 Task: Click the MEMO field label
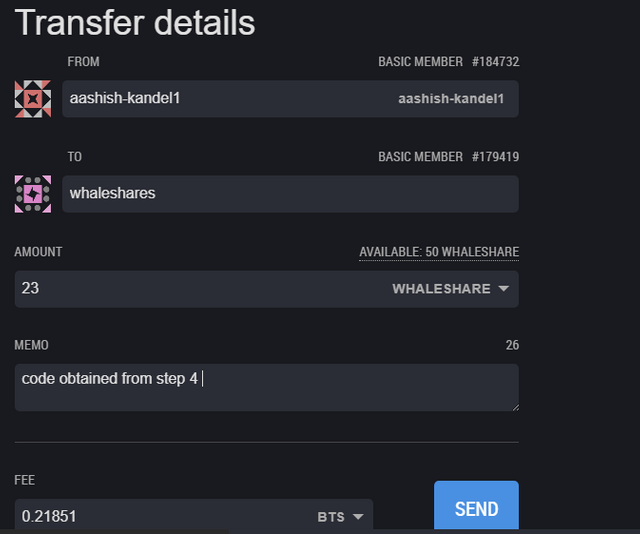click(31, 345)
